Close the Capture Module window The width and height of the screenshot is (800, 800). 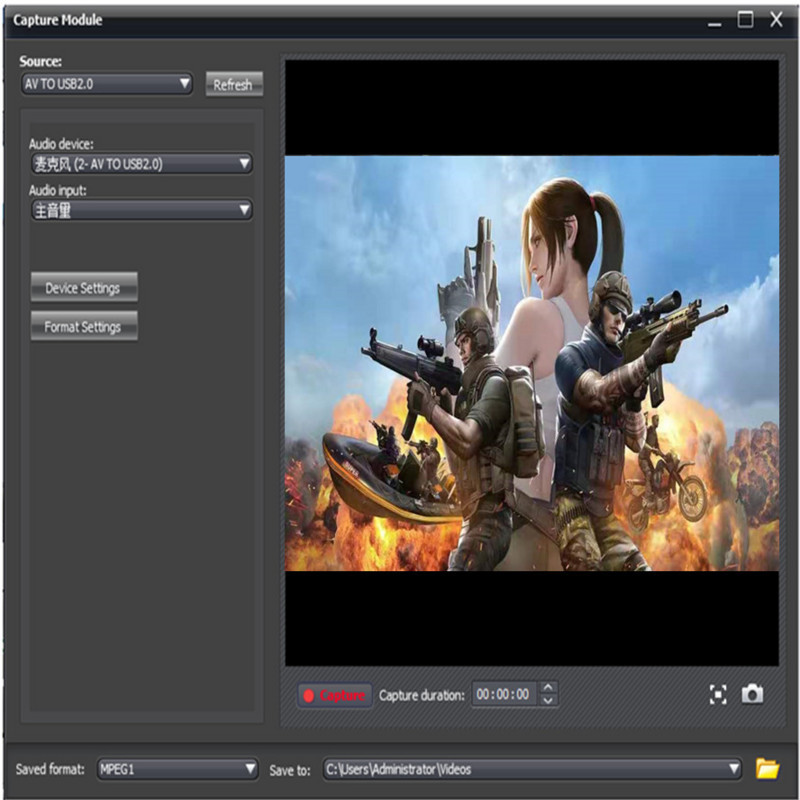coord(776,20)
